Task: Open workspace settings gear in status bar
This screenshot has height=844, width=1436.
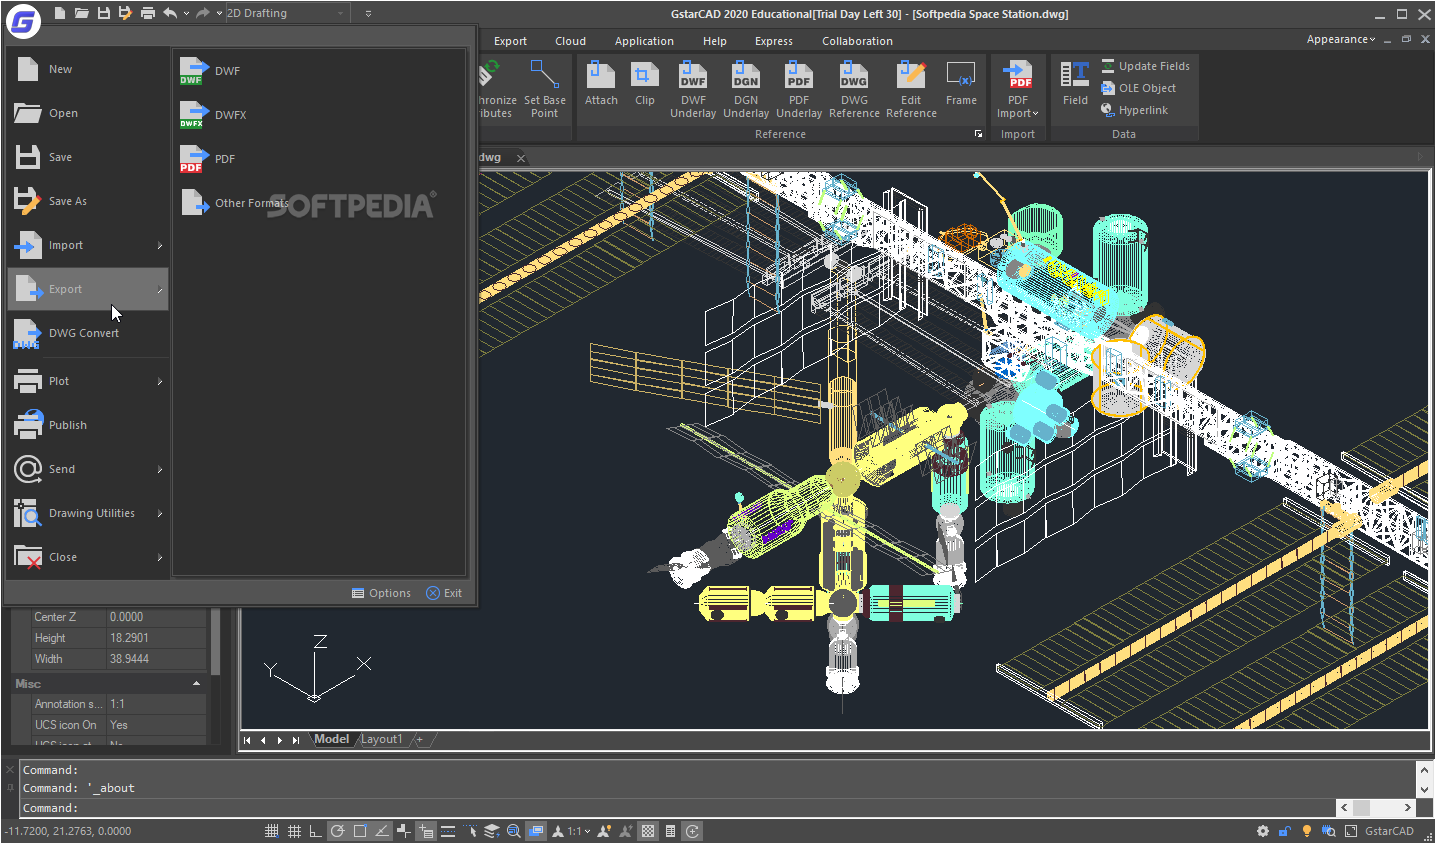Action: click(x=1263, y=831)
